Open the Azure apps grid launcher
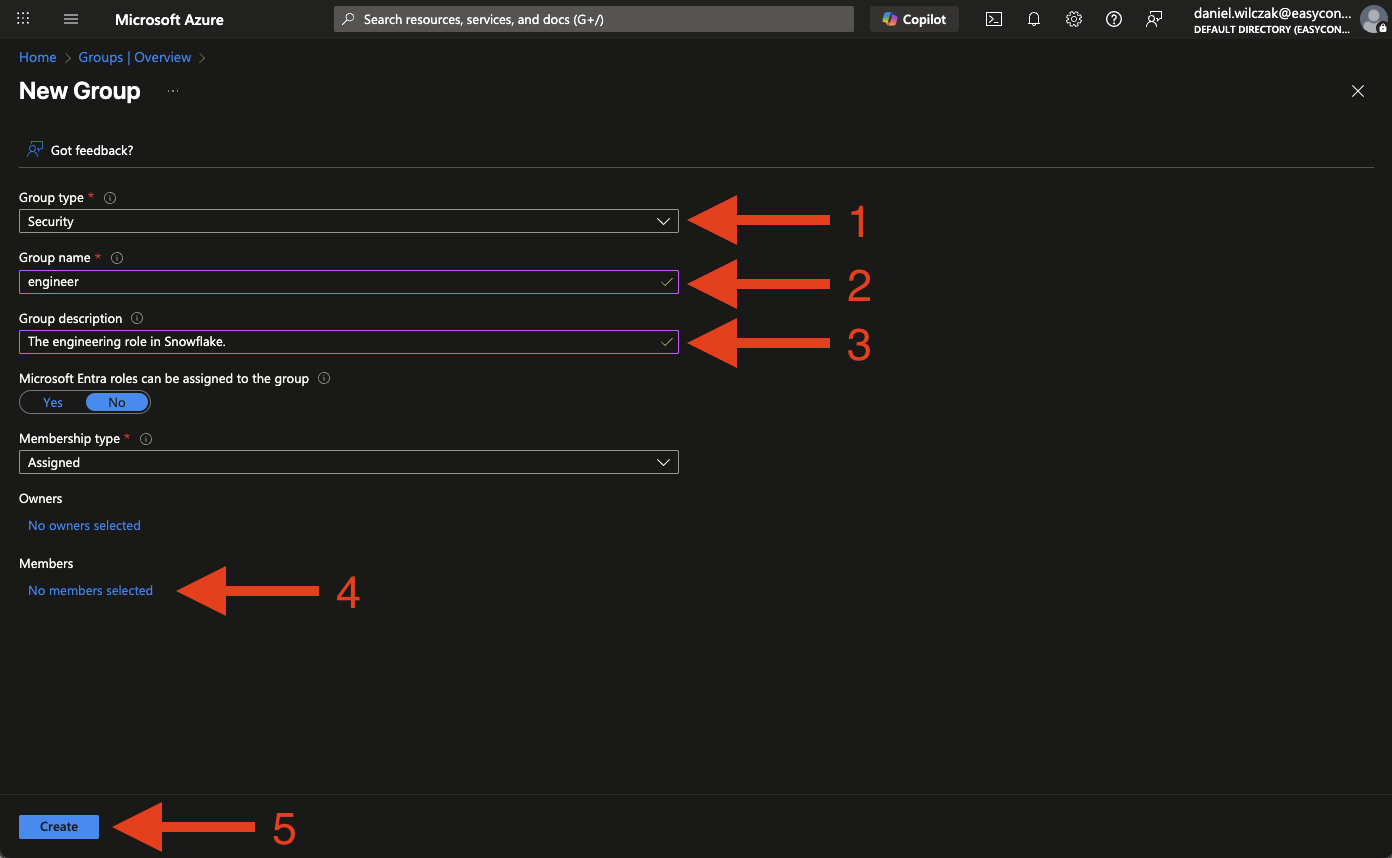 click(24, 19)
